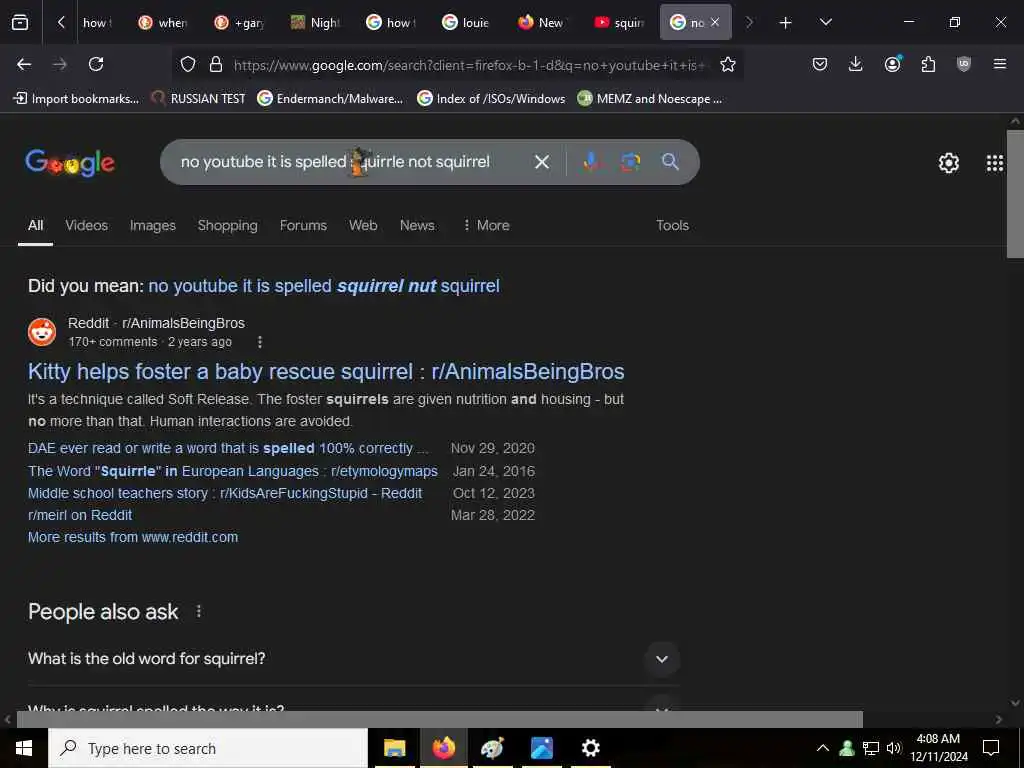Open People also ask options menu
The image size is (1024, 768).
[199, 612]
